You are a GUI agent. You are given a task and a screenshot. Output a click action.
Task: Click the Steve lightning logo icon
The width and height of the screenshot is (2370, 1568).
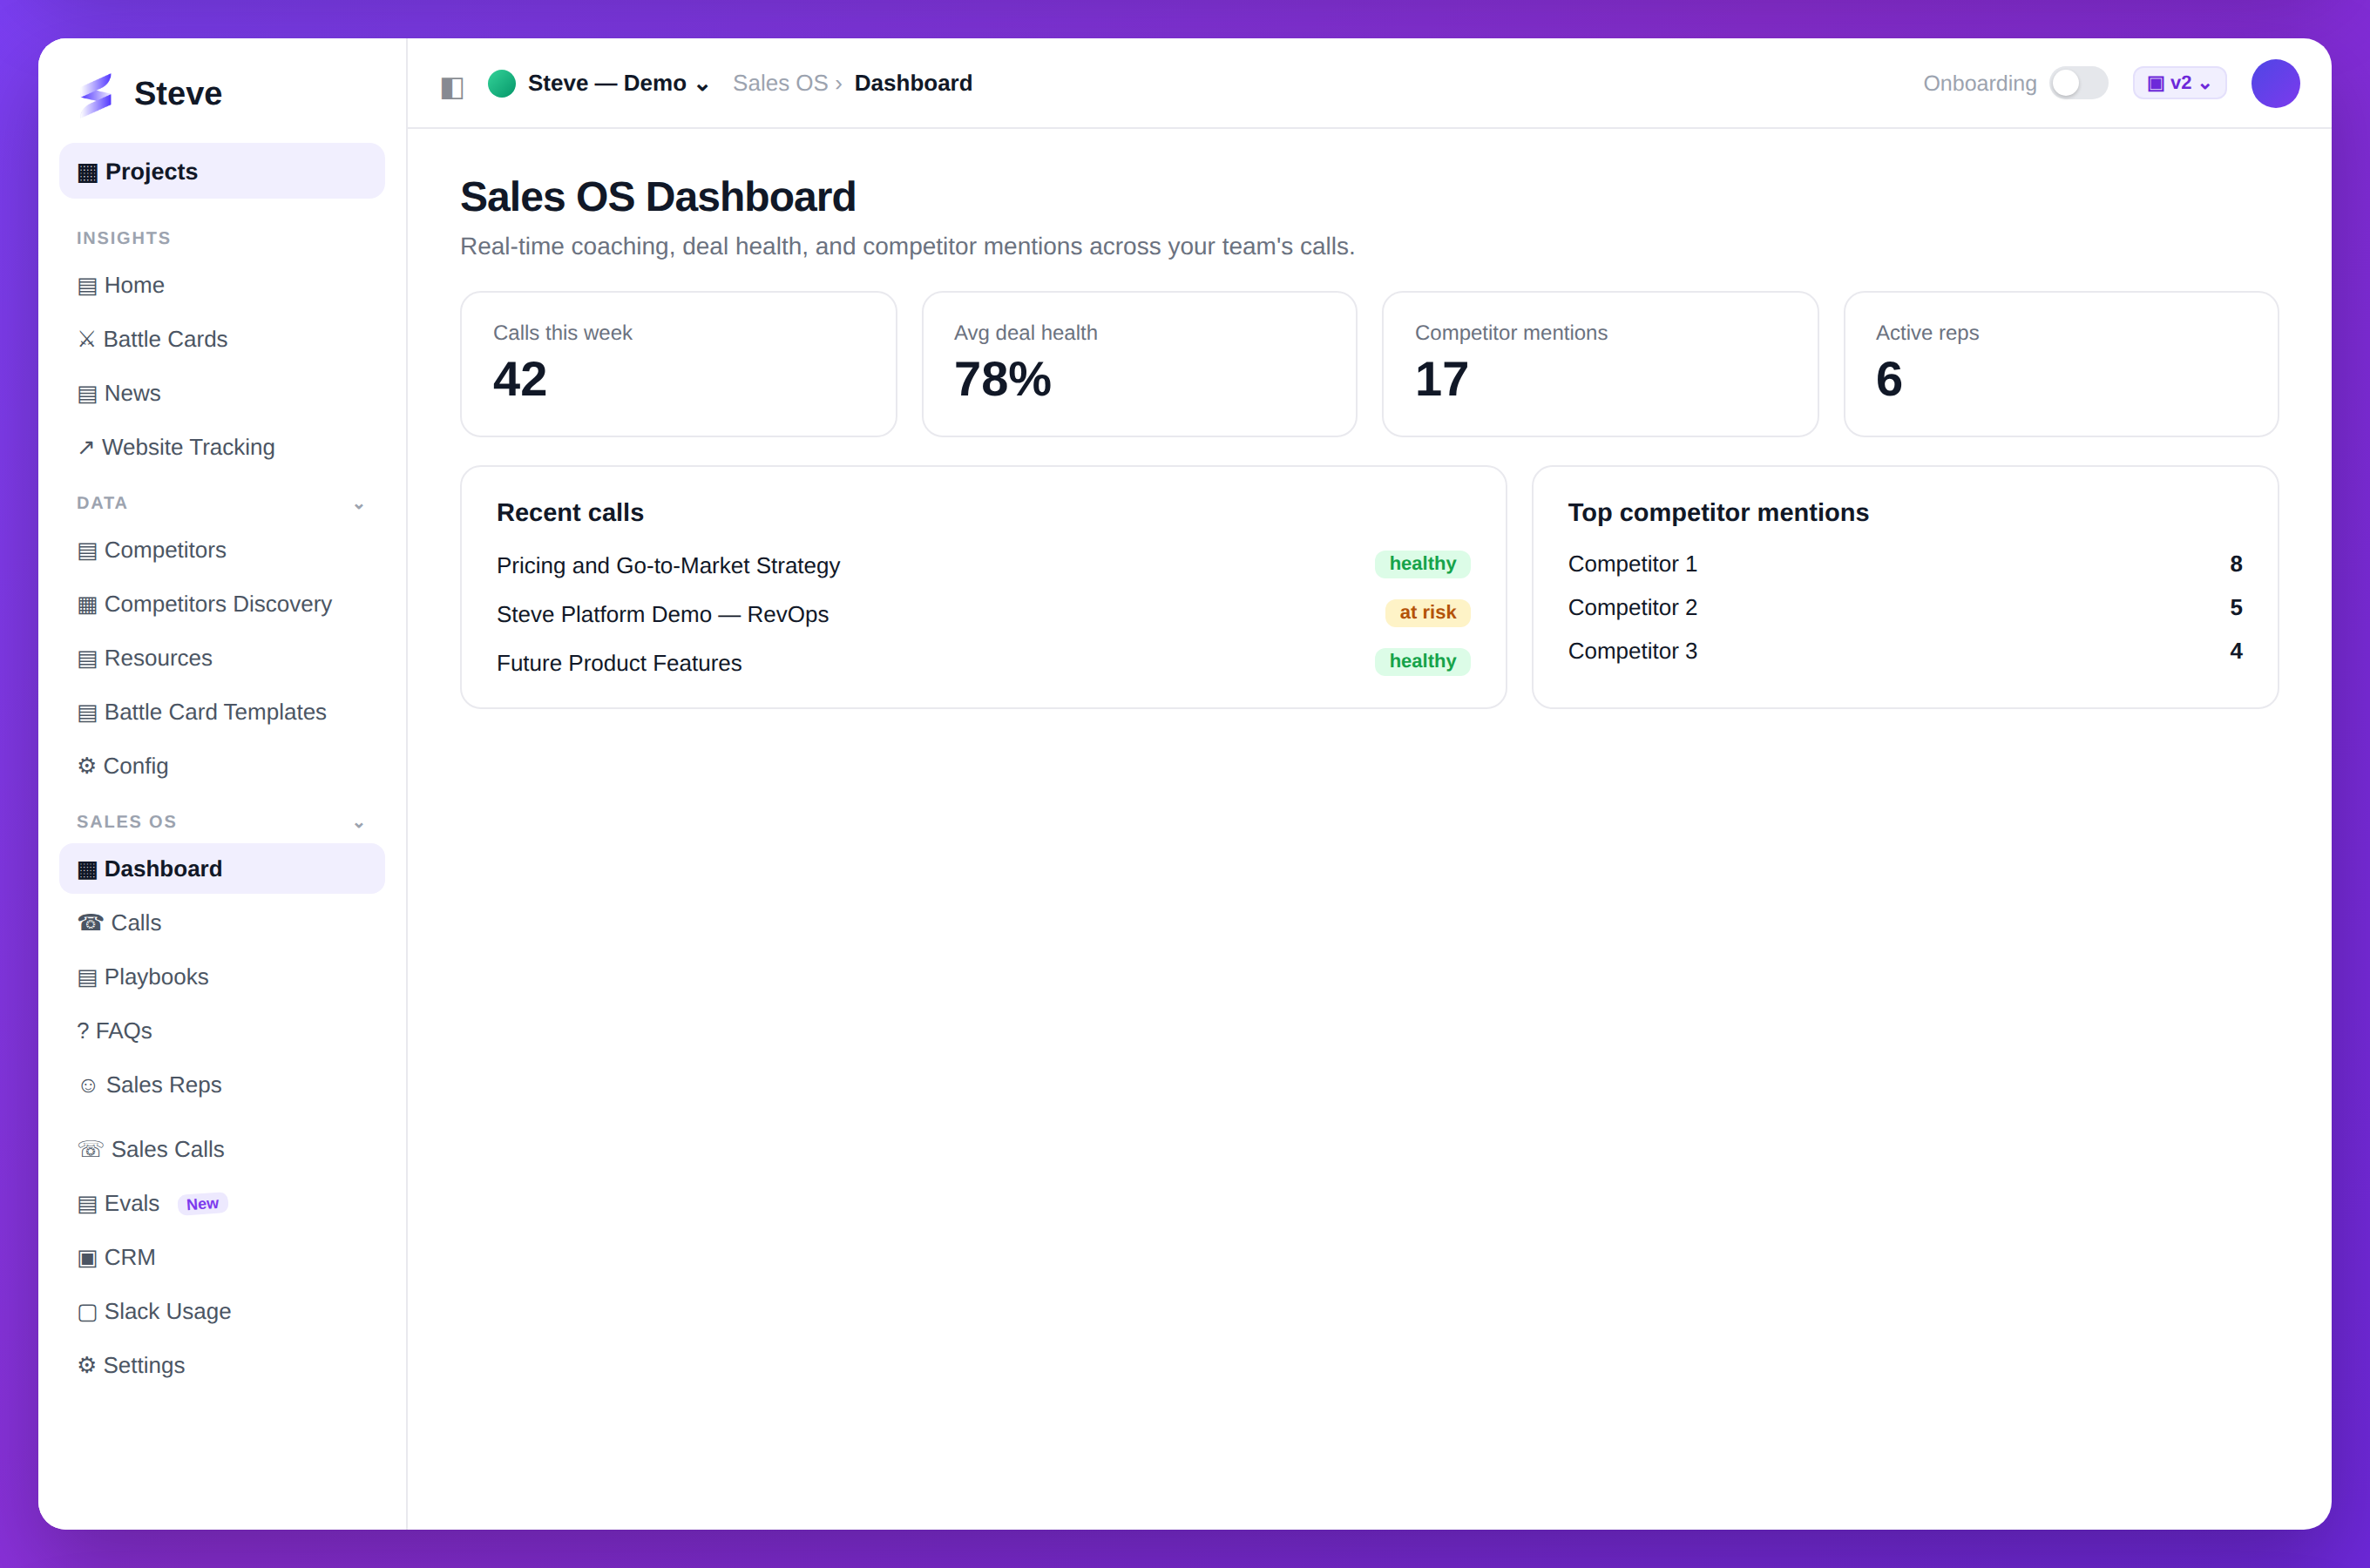pyautogui.click(x=96, y=93)
